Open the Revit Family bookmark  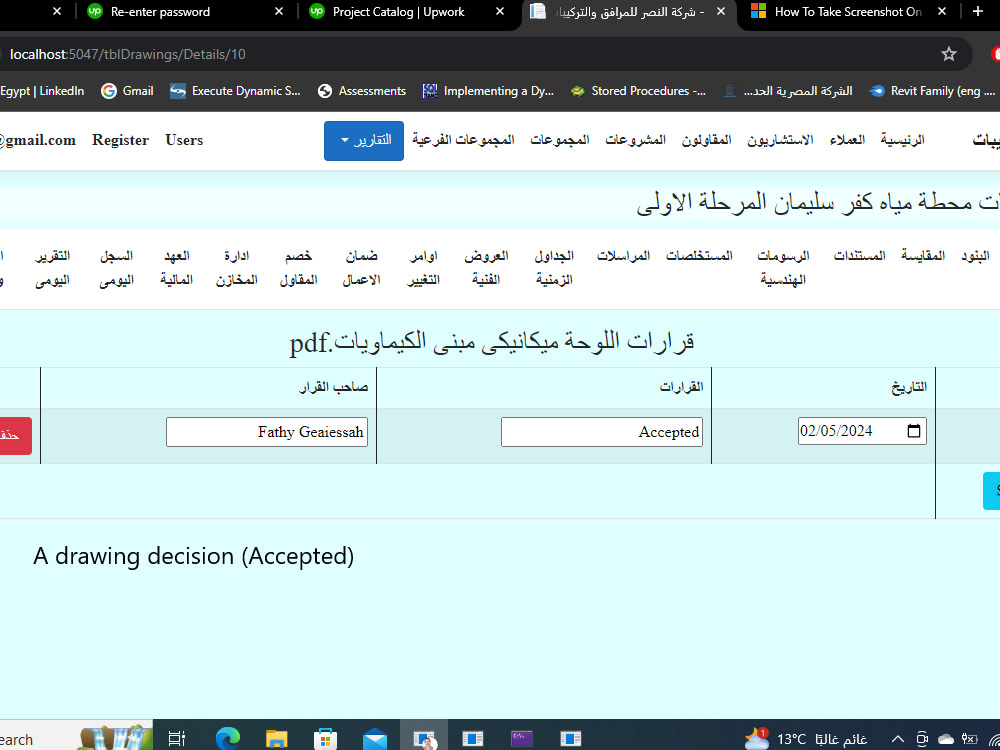(x=932, y=91)
